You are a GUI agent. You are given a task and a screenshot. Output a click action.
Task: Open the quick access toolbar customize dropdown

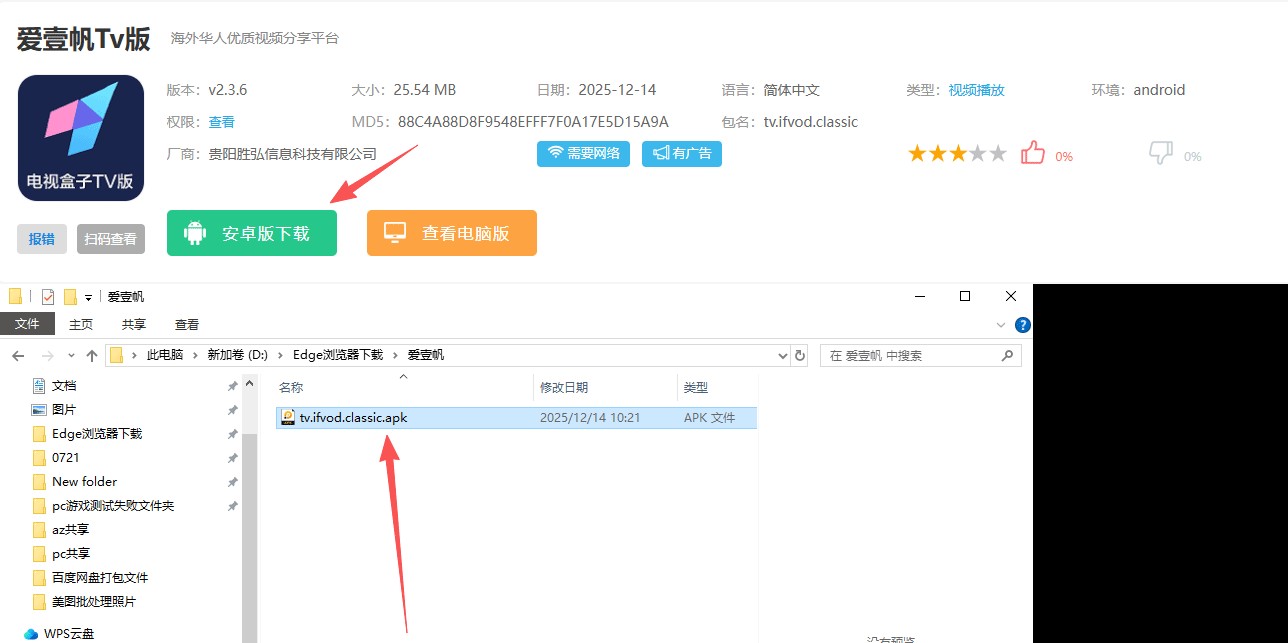point(88,297)
